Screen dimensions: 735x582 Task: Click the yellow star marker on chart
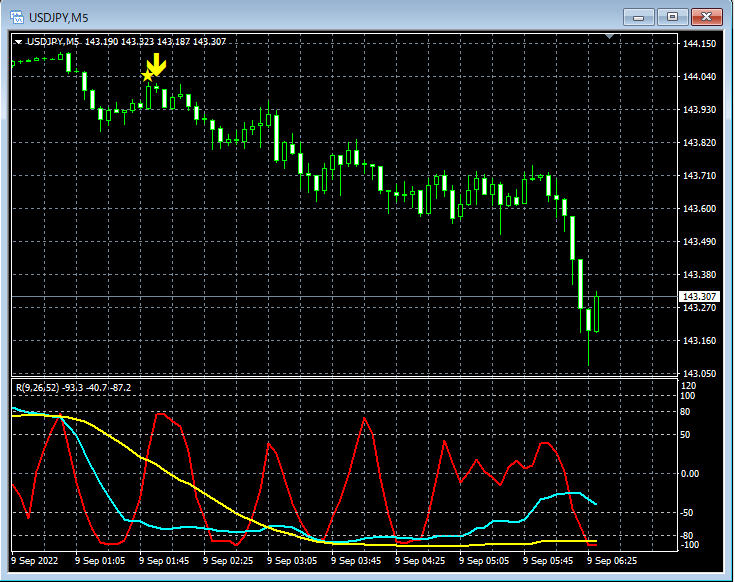(147, 75)
